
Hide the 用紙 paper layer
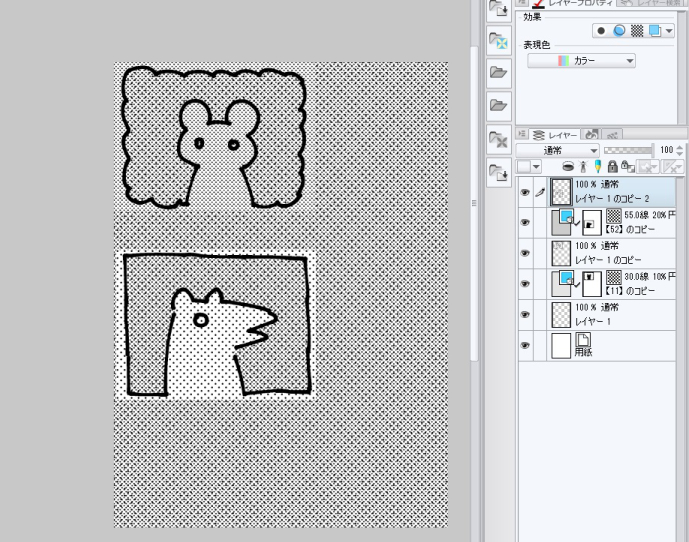525,345
